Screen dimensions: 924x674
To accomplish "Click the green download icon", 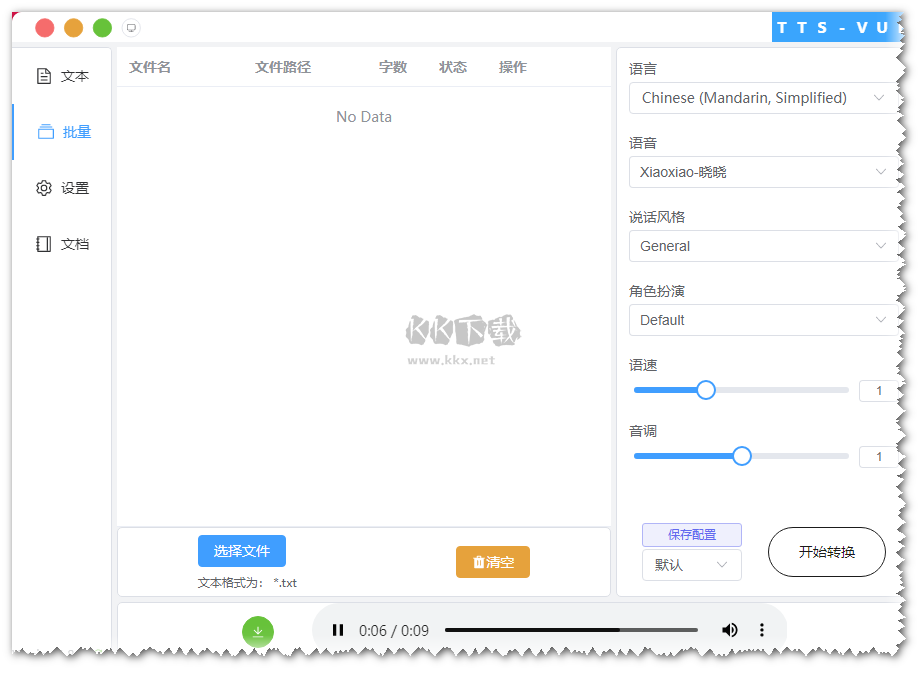I will click(257, 631).
